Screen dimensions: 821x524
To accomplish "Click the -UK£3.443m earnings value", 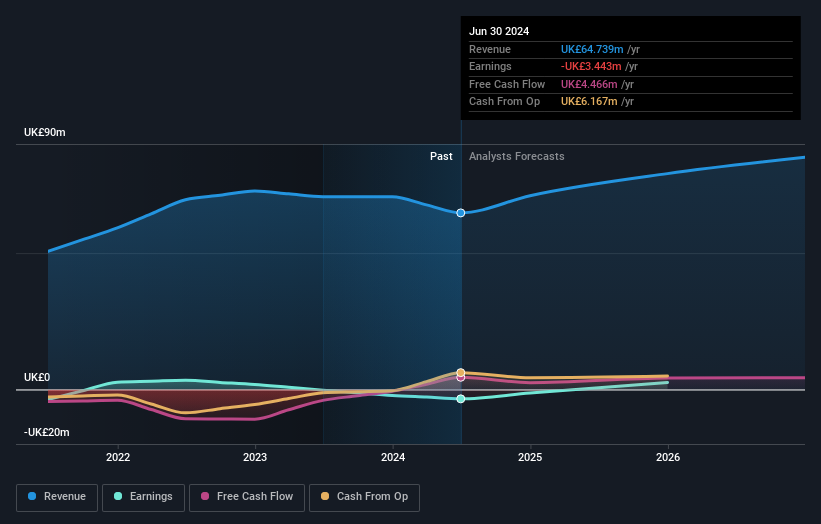I will pos(591,66).
